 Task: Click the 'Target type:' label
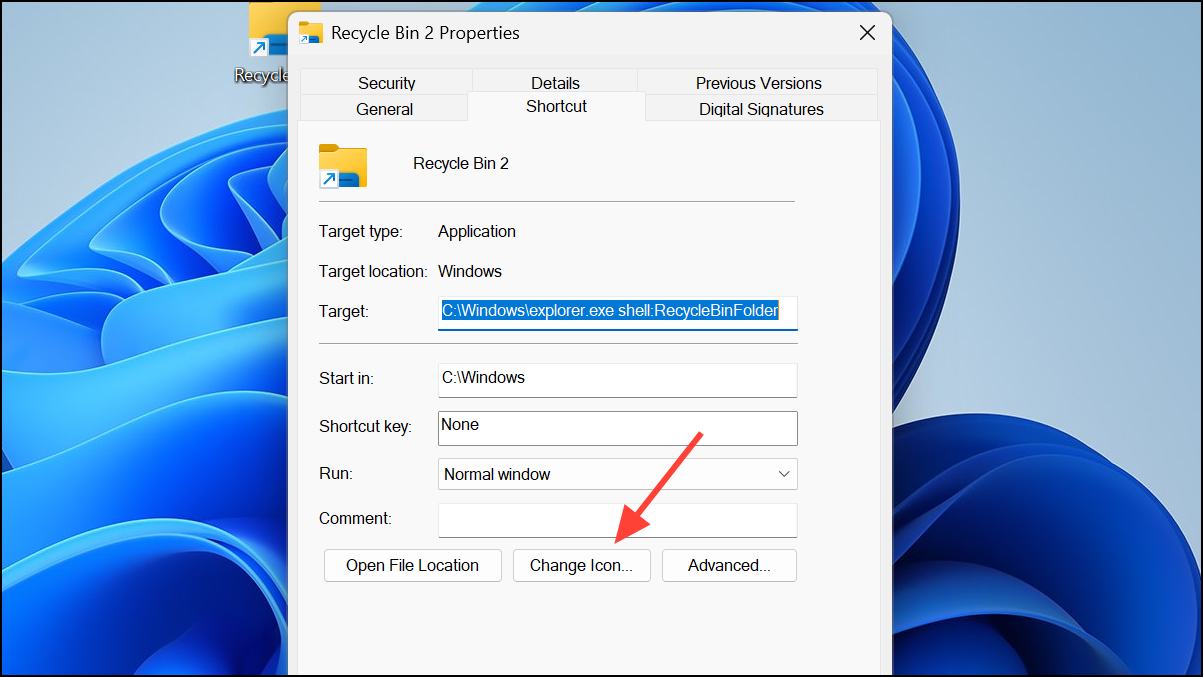point(361,231)
